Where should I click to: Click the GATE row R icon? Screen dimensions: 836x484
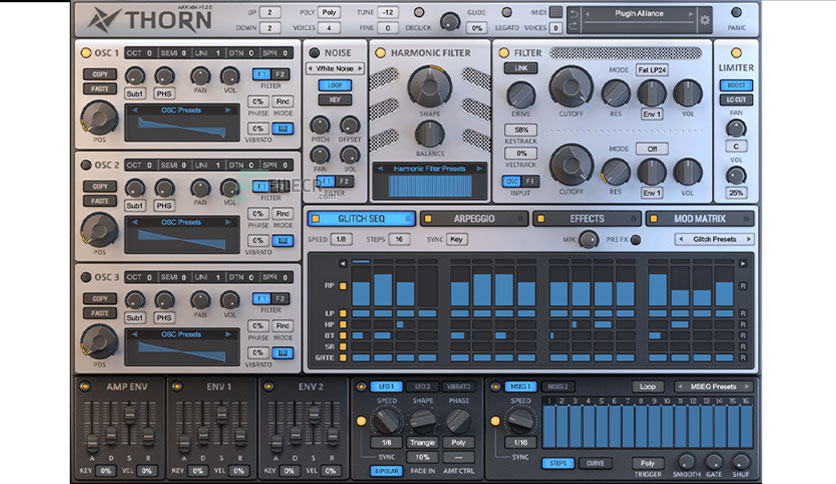[x=743, y=356]
